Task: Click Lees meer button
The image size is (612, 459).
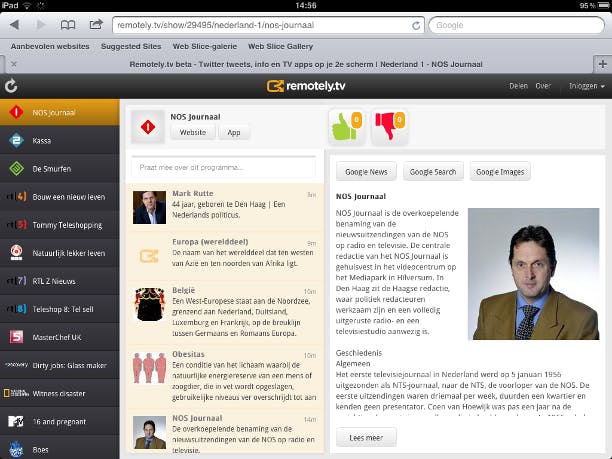Action: (366, 438)
